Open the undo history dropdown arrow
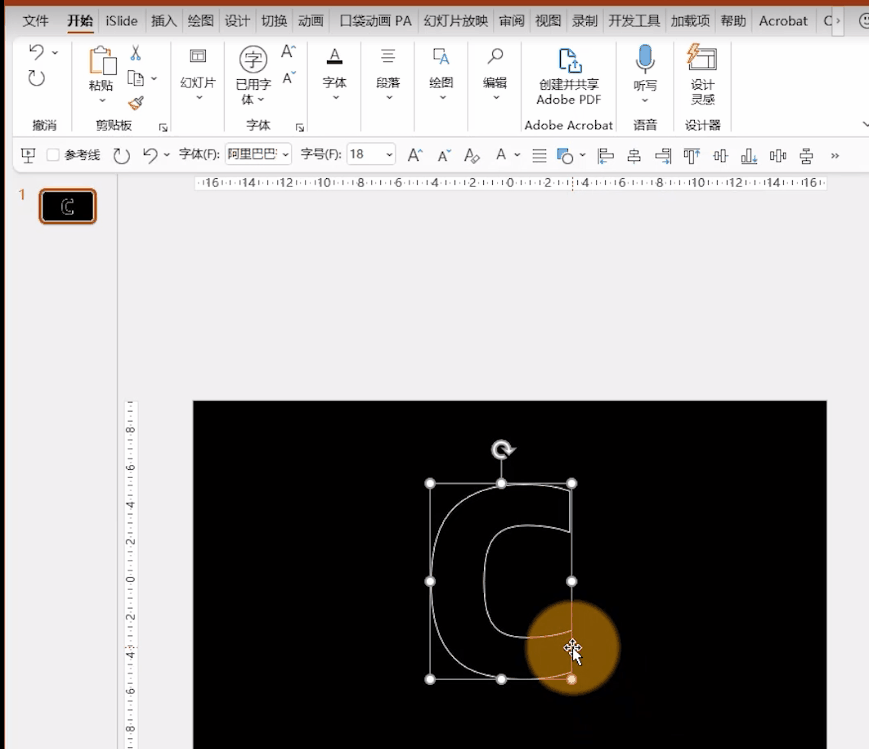 click(55, 53)
